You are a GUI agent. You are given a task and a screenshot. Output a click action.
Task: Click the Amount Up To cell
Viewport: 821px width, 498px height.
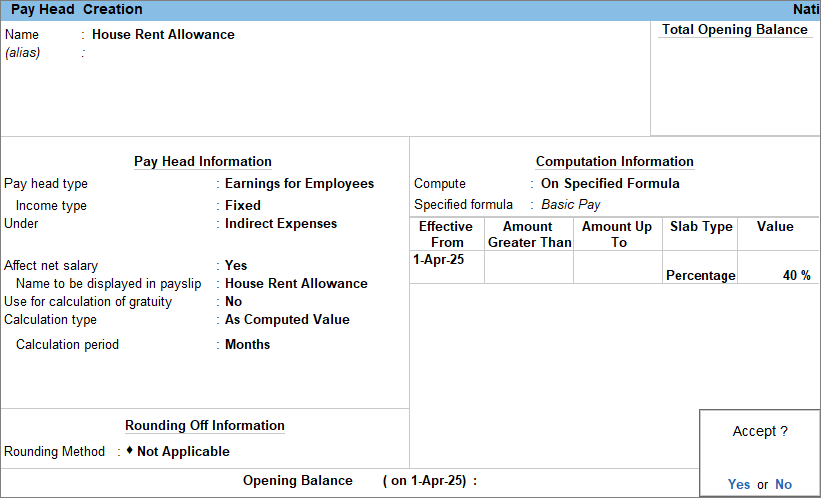click(x=618, y=267)
